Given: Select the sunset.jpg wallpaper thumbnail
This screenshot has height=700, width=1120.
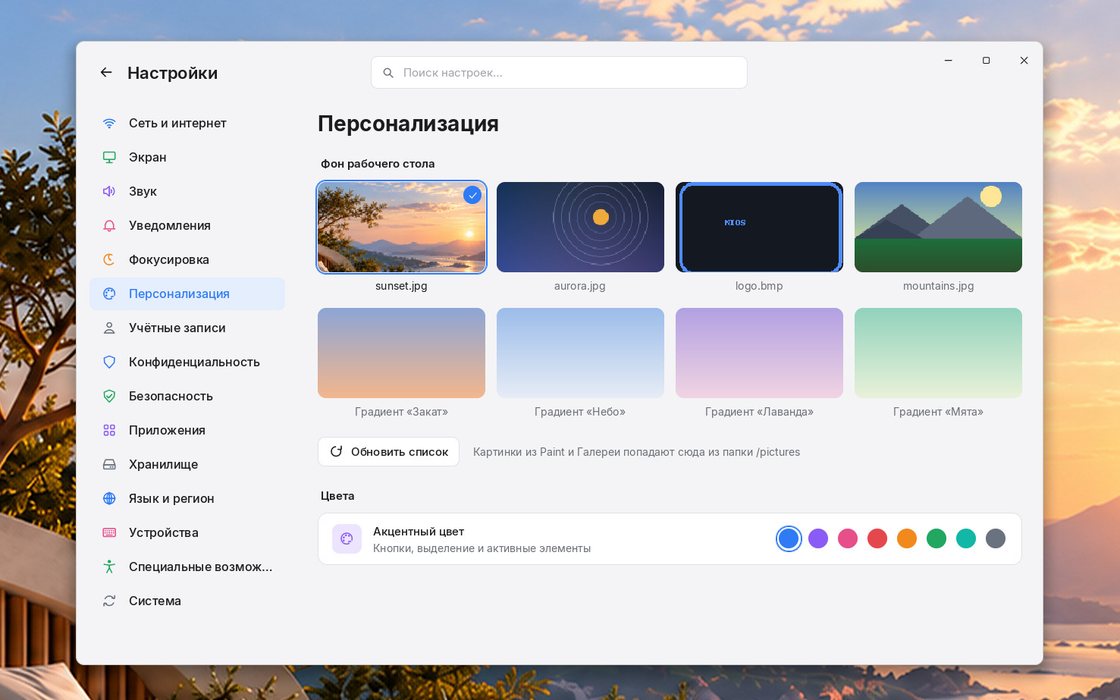Looking at the screenshot, I should click(401, 227).
